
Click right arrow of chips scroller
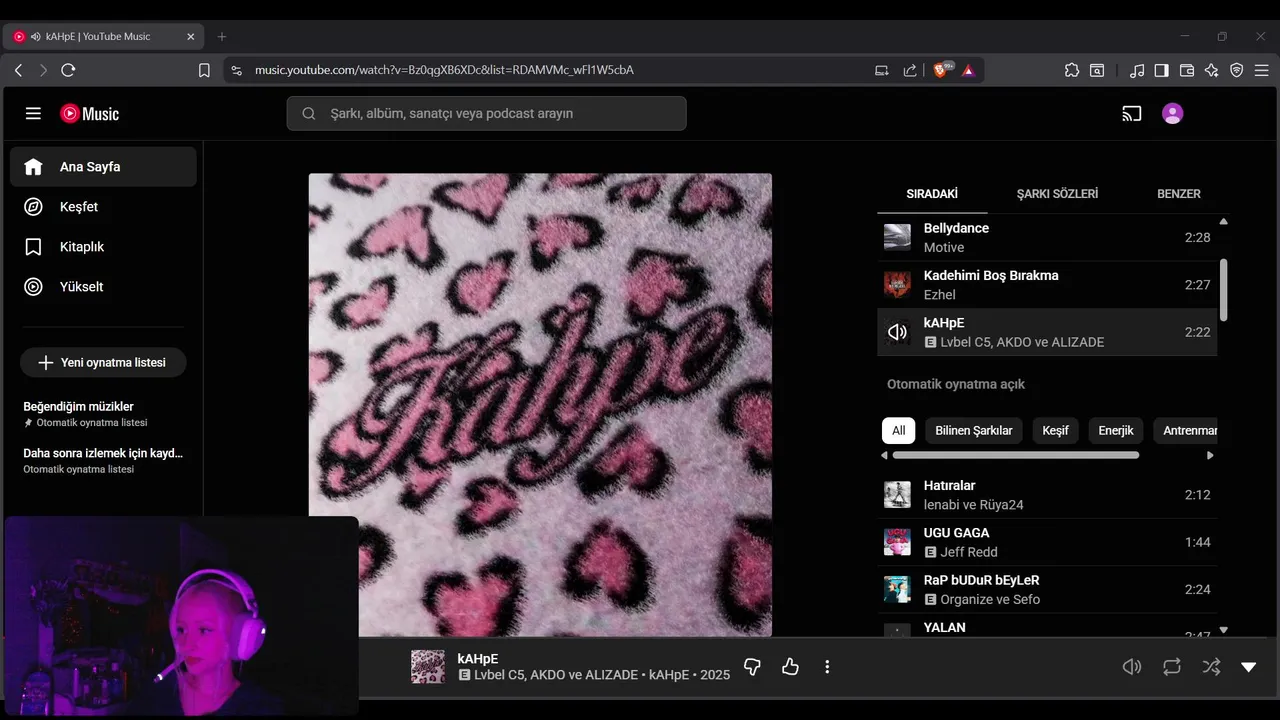(1210, 455)
